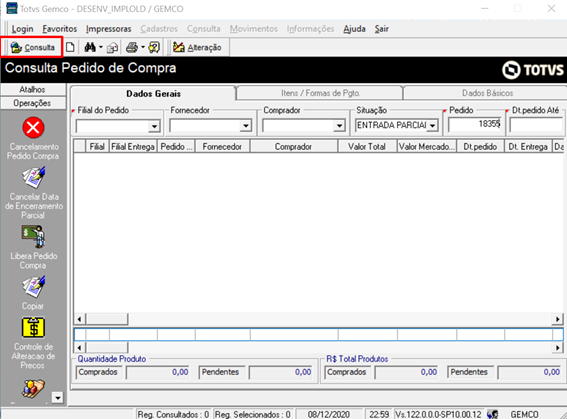Image resolution: width=567 pixels, height=419 pixels.
Task: Click the Controle de Alteracao de Precos icon
Action: point(33,328)
